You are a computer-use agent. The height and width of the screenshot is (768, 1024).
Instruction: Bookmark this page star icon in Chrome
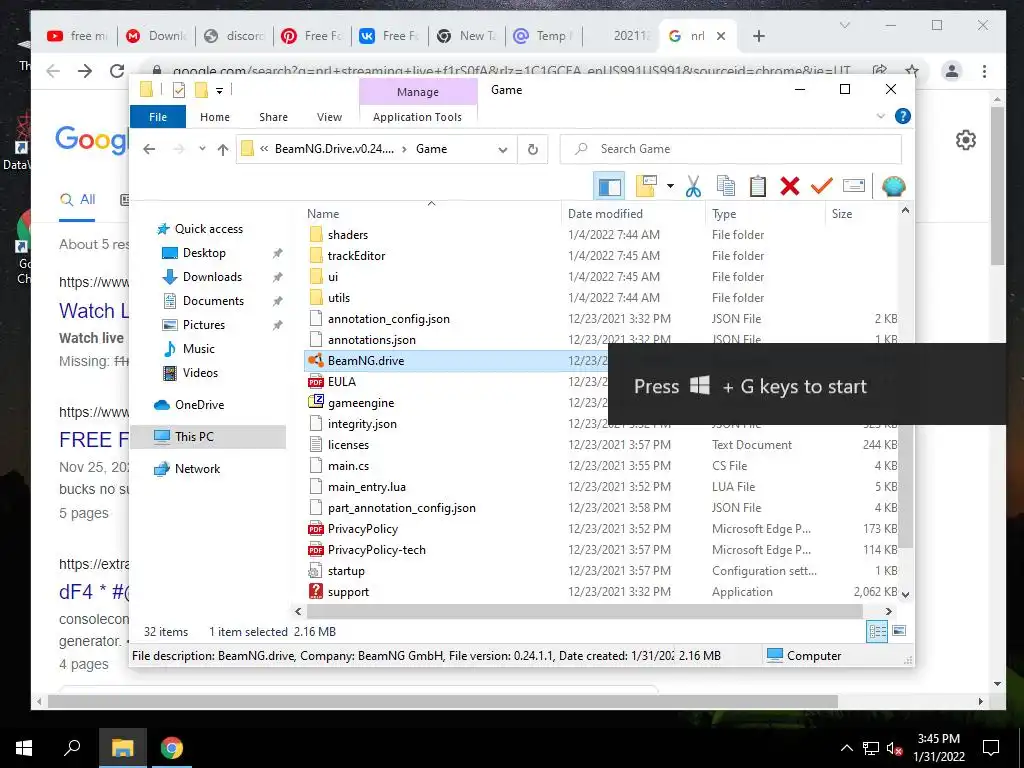(x=912, y=71)
